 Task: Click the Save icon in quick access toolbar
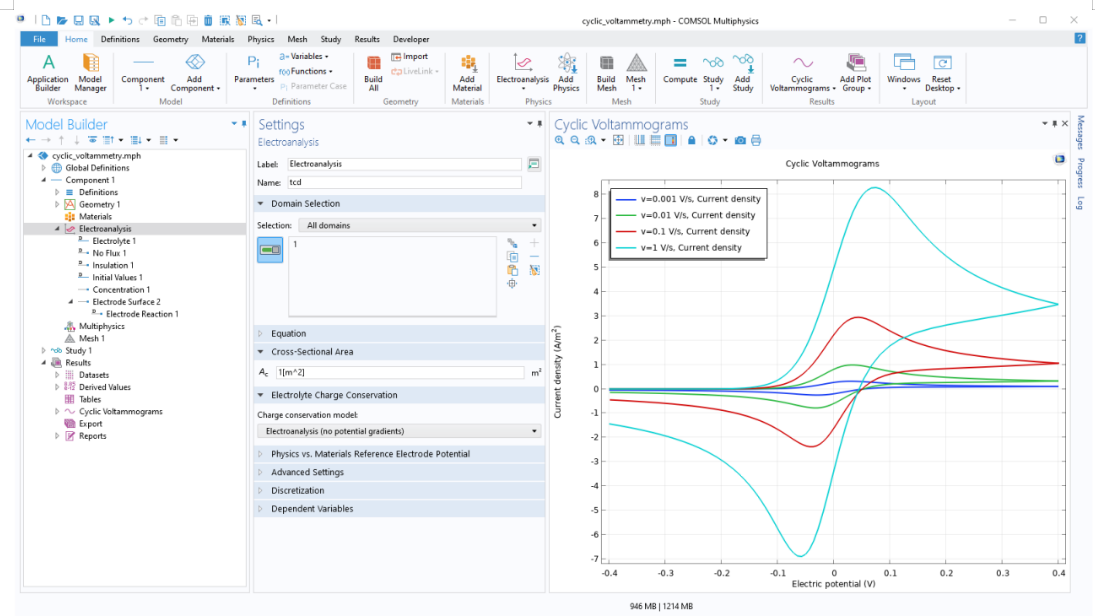[78, 20]
